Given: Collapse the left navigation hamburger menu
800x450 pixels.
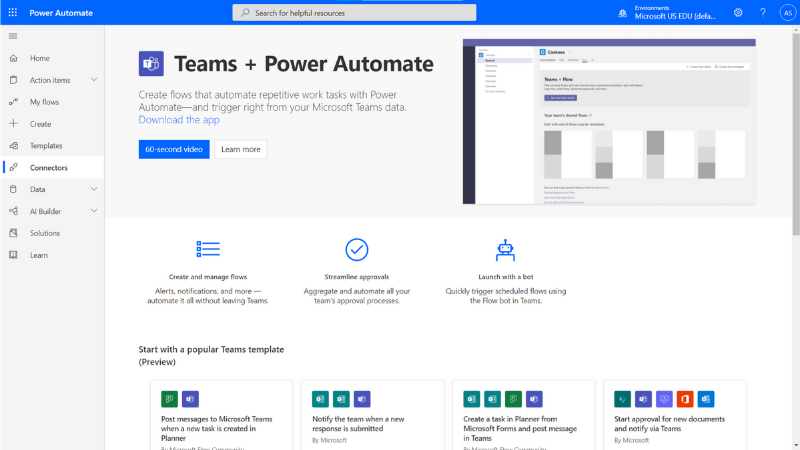Looking at the screenshot, I should tap(13, 36).
